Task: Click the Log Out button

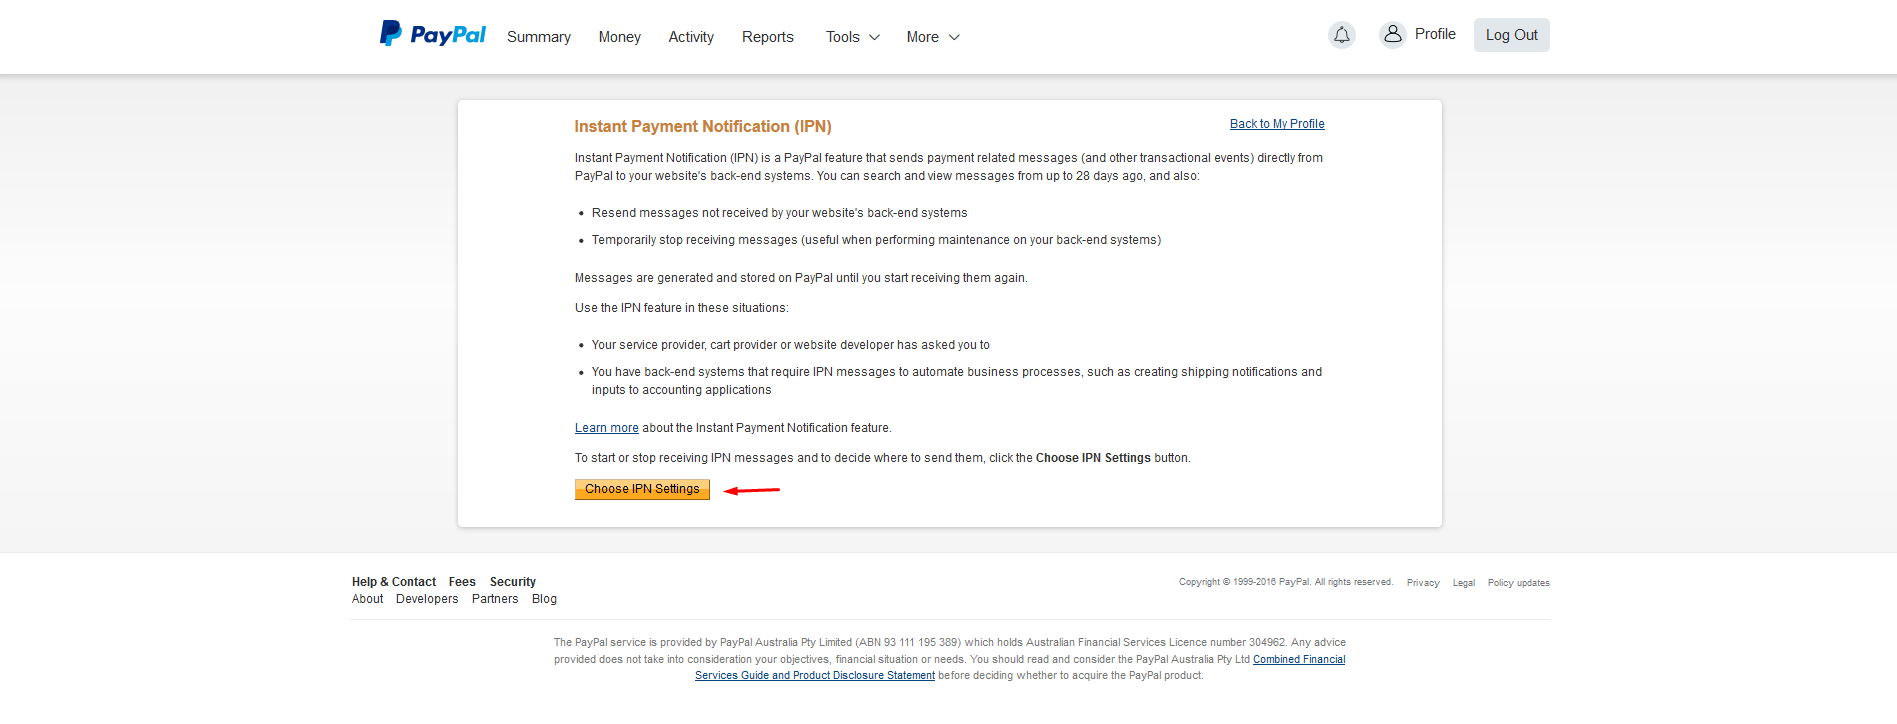Action: pos(1511,35)
